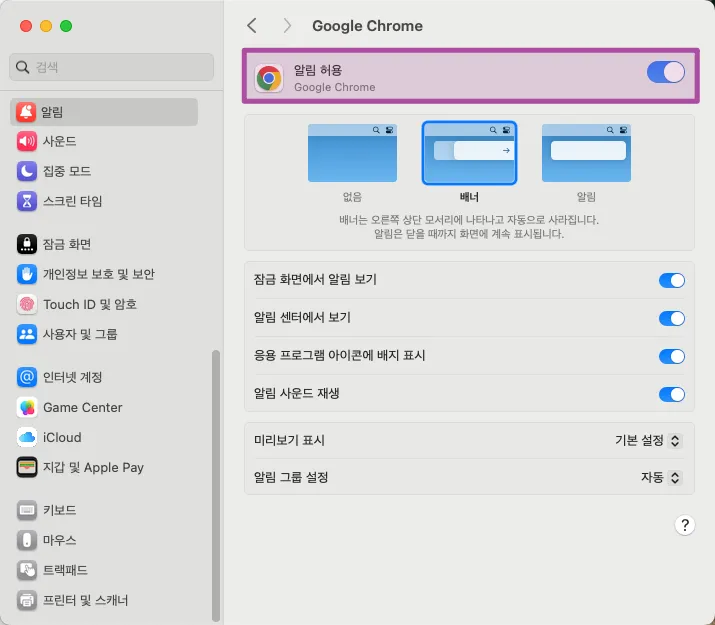Select 잠금 화면 in the sidebar

(67, 244)
